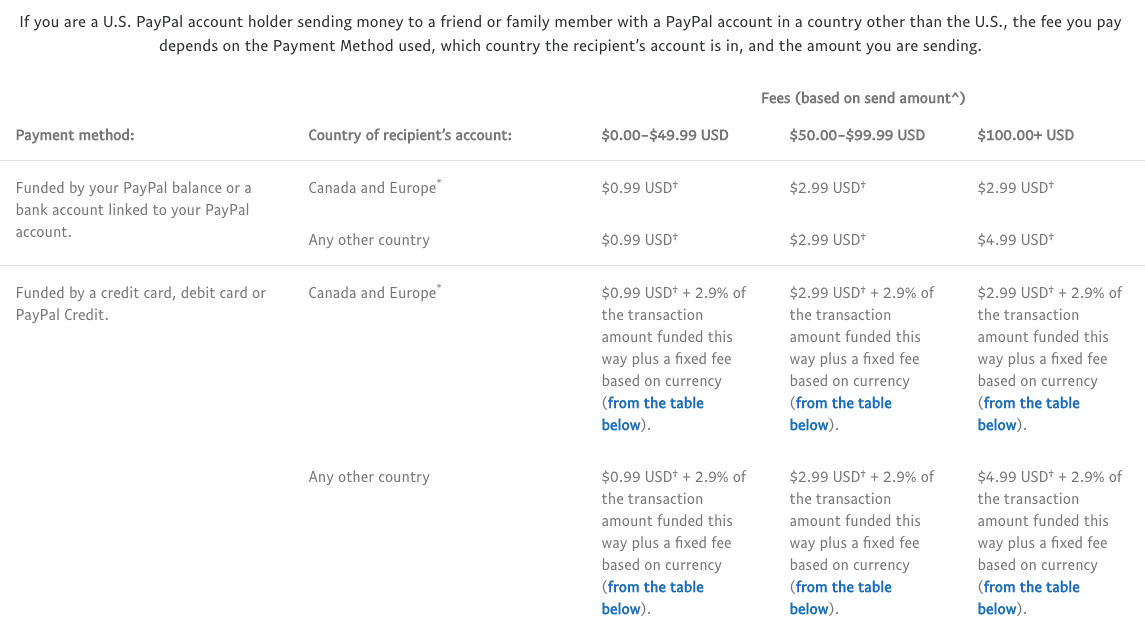The height and width of the screenshot is (639, 1145).
Task: Open 'from the table below' link, Canada/Europe $0.00–$49.99
Action: click(653, 414)
